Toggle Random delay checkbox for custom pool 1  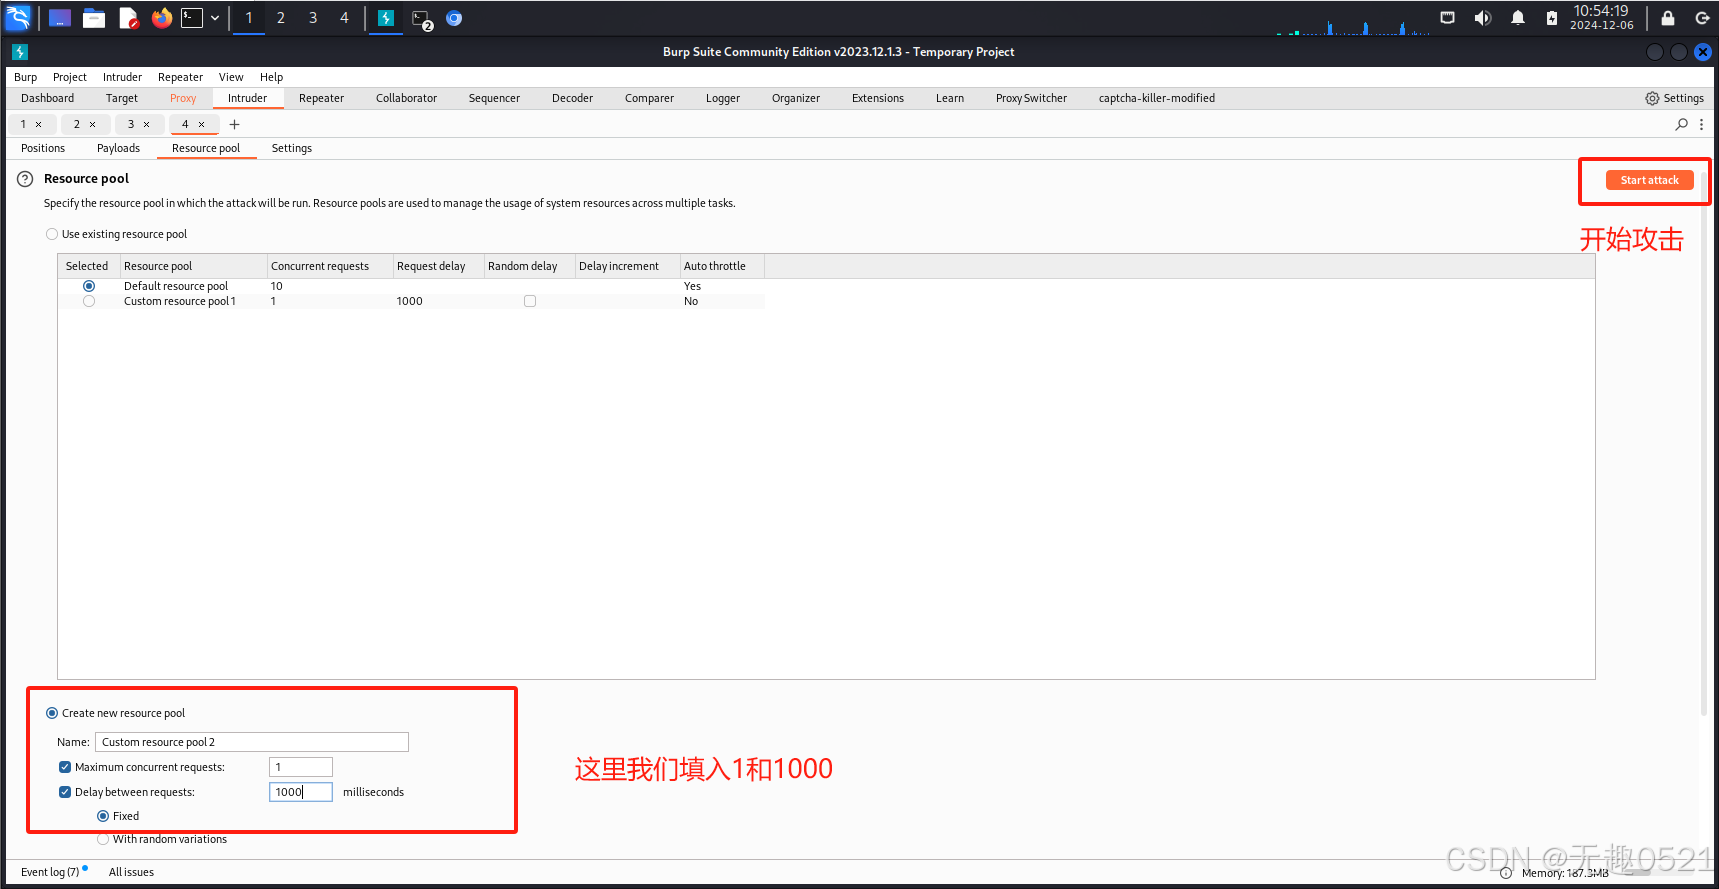click(x=530, y=301)
